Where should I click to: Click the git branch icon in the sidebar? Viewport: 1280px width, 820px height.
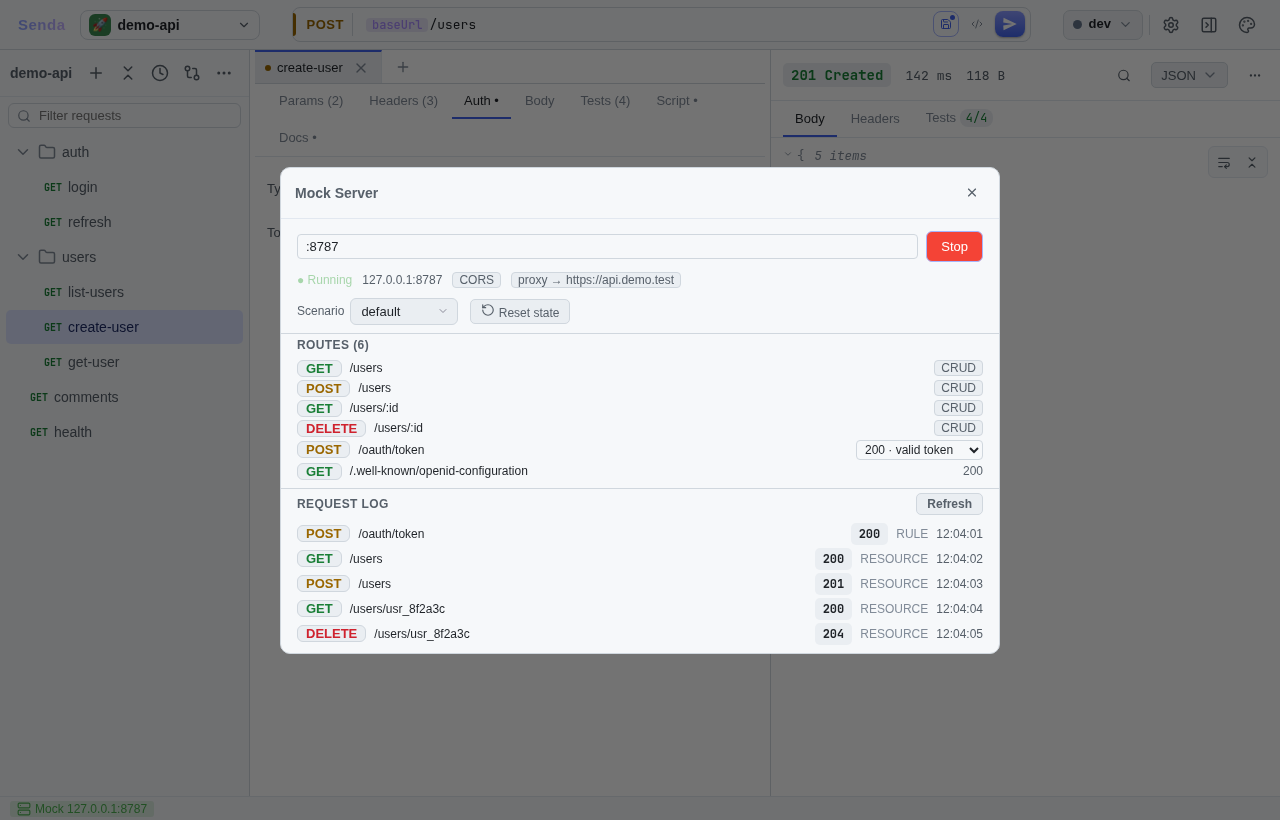coord(192,73)
